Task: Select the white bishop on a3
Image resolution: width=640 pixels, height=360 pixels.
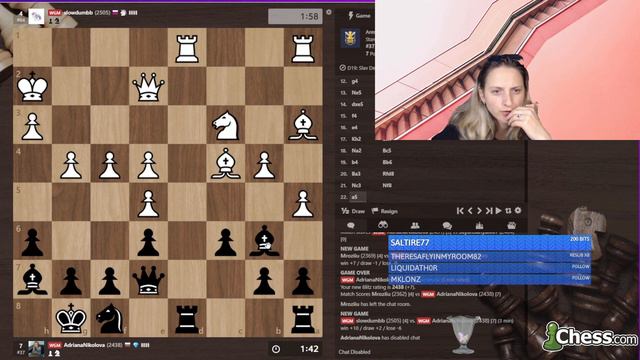Action: [x=303, y=125]
